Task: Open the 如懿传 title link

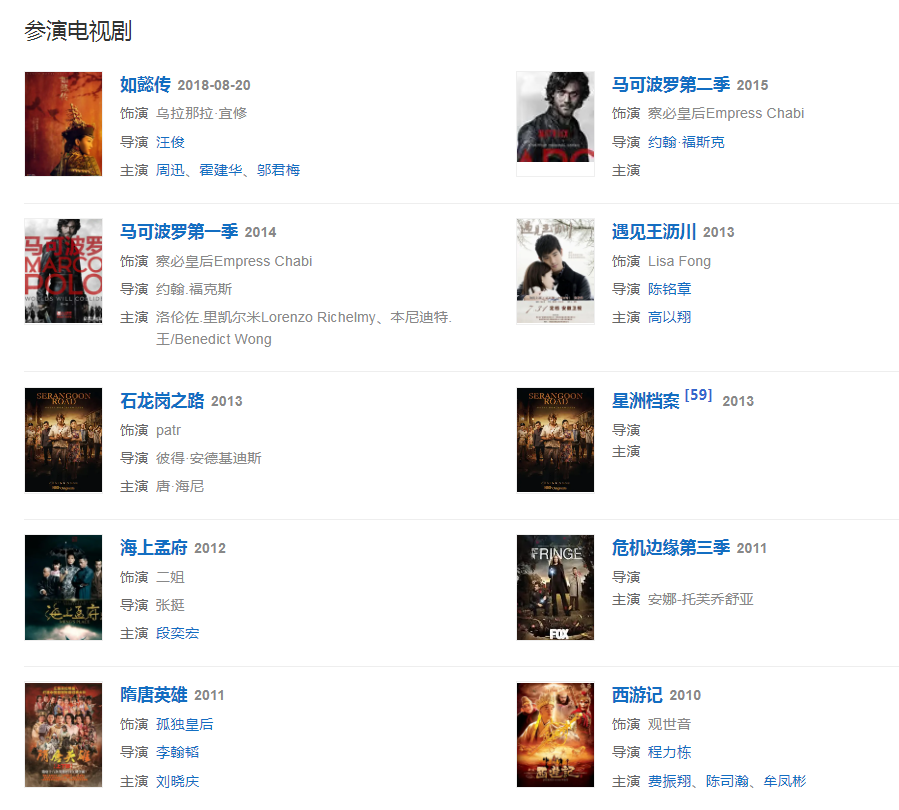Action: click(x=145, y=85)
